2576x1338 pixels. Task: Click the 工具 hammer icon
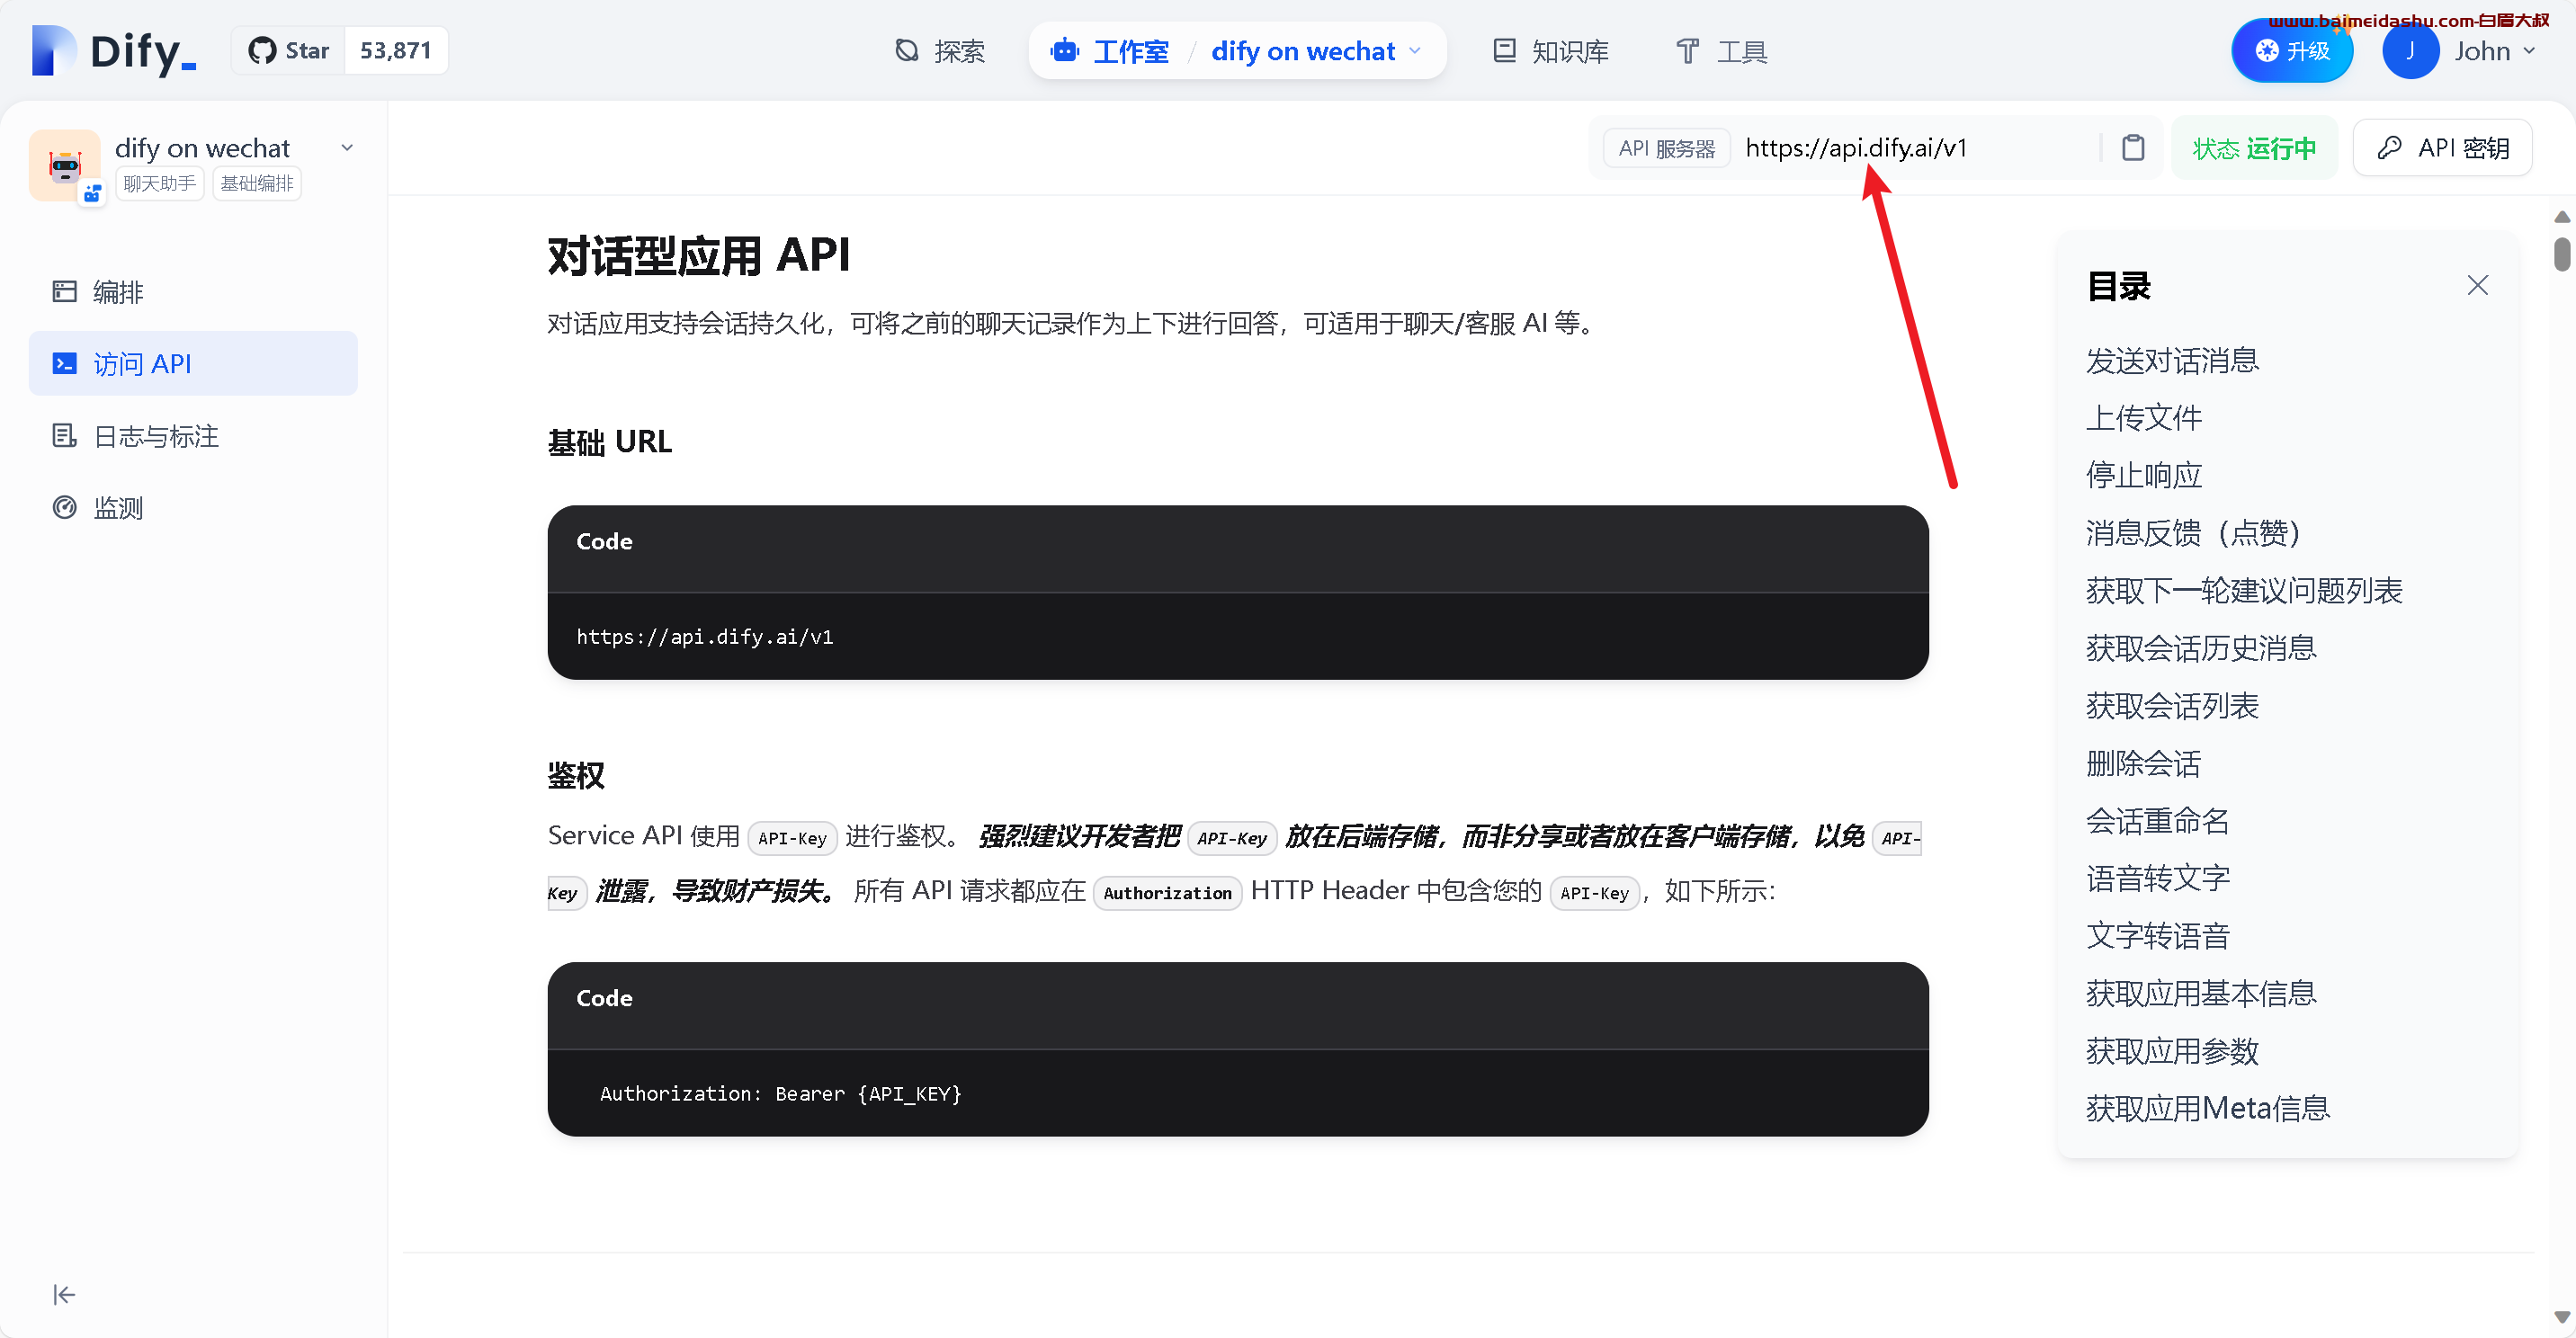point(1688,51)
